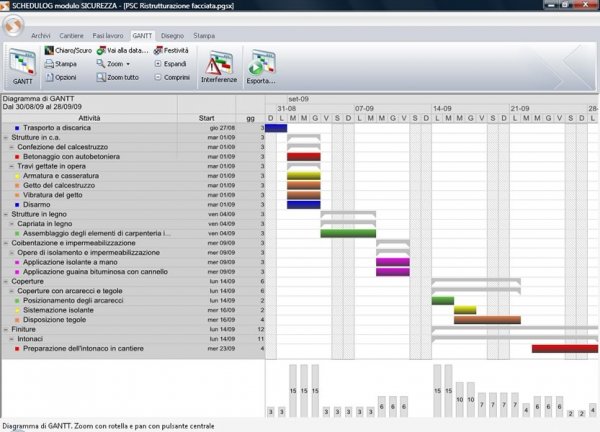Screen dimensions: 600x432
Task: Collapse the Coperture tree group
Action: coord(5,281)
